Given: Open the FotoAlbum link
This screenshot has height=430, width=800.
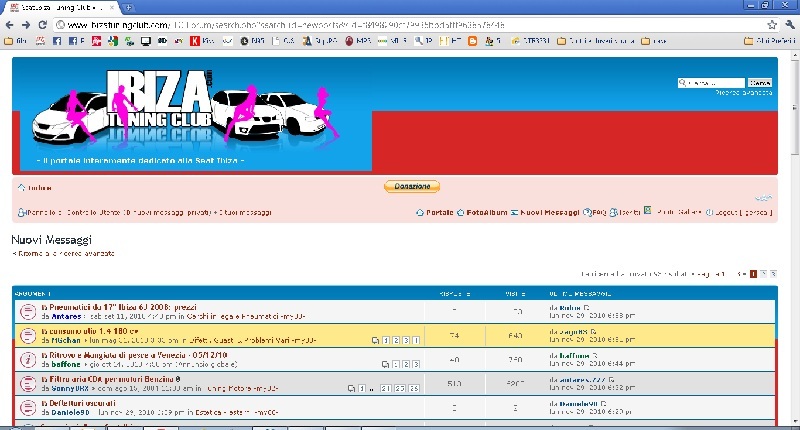Looking at the screenshot, I should [482, 212].
